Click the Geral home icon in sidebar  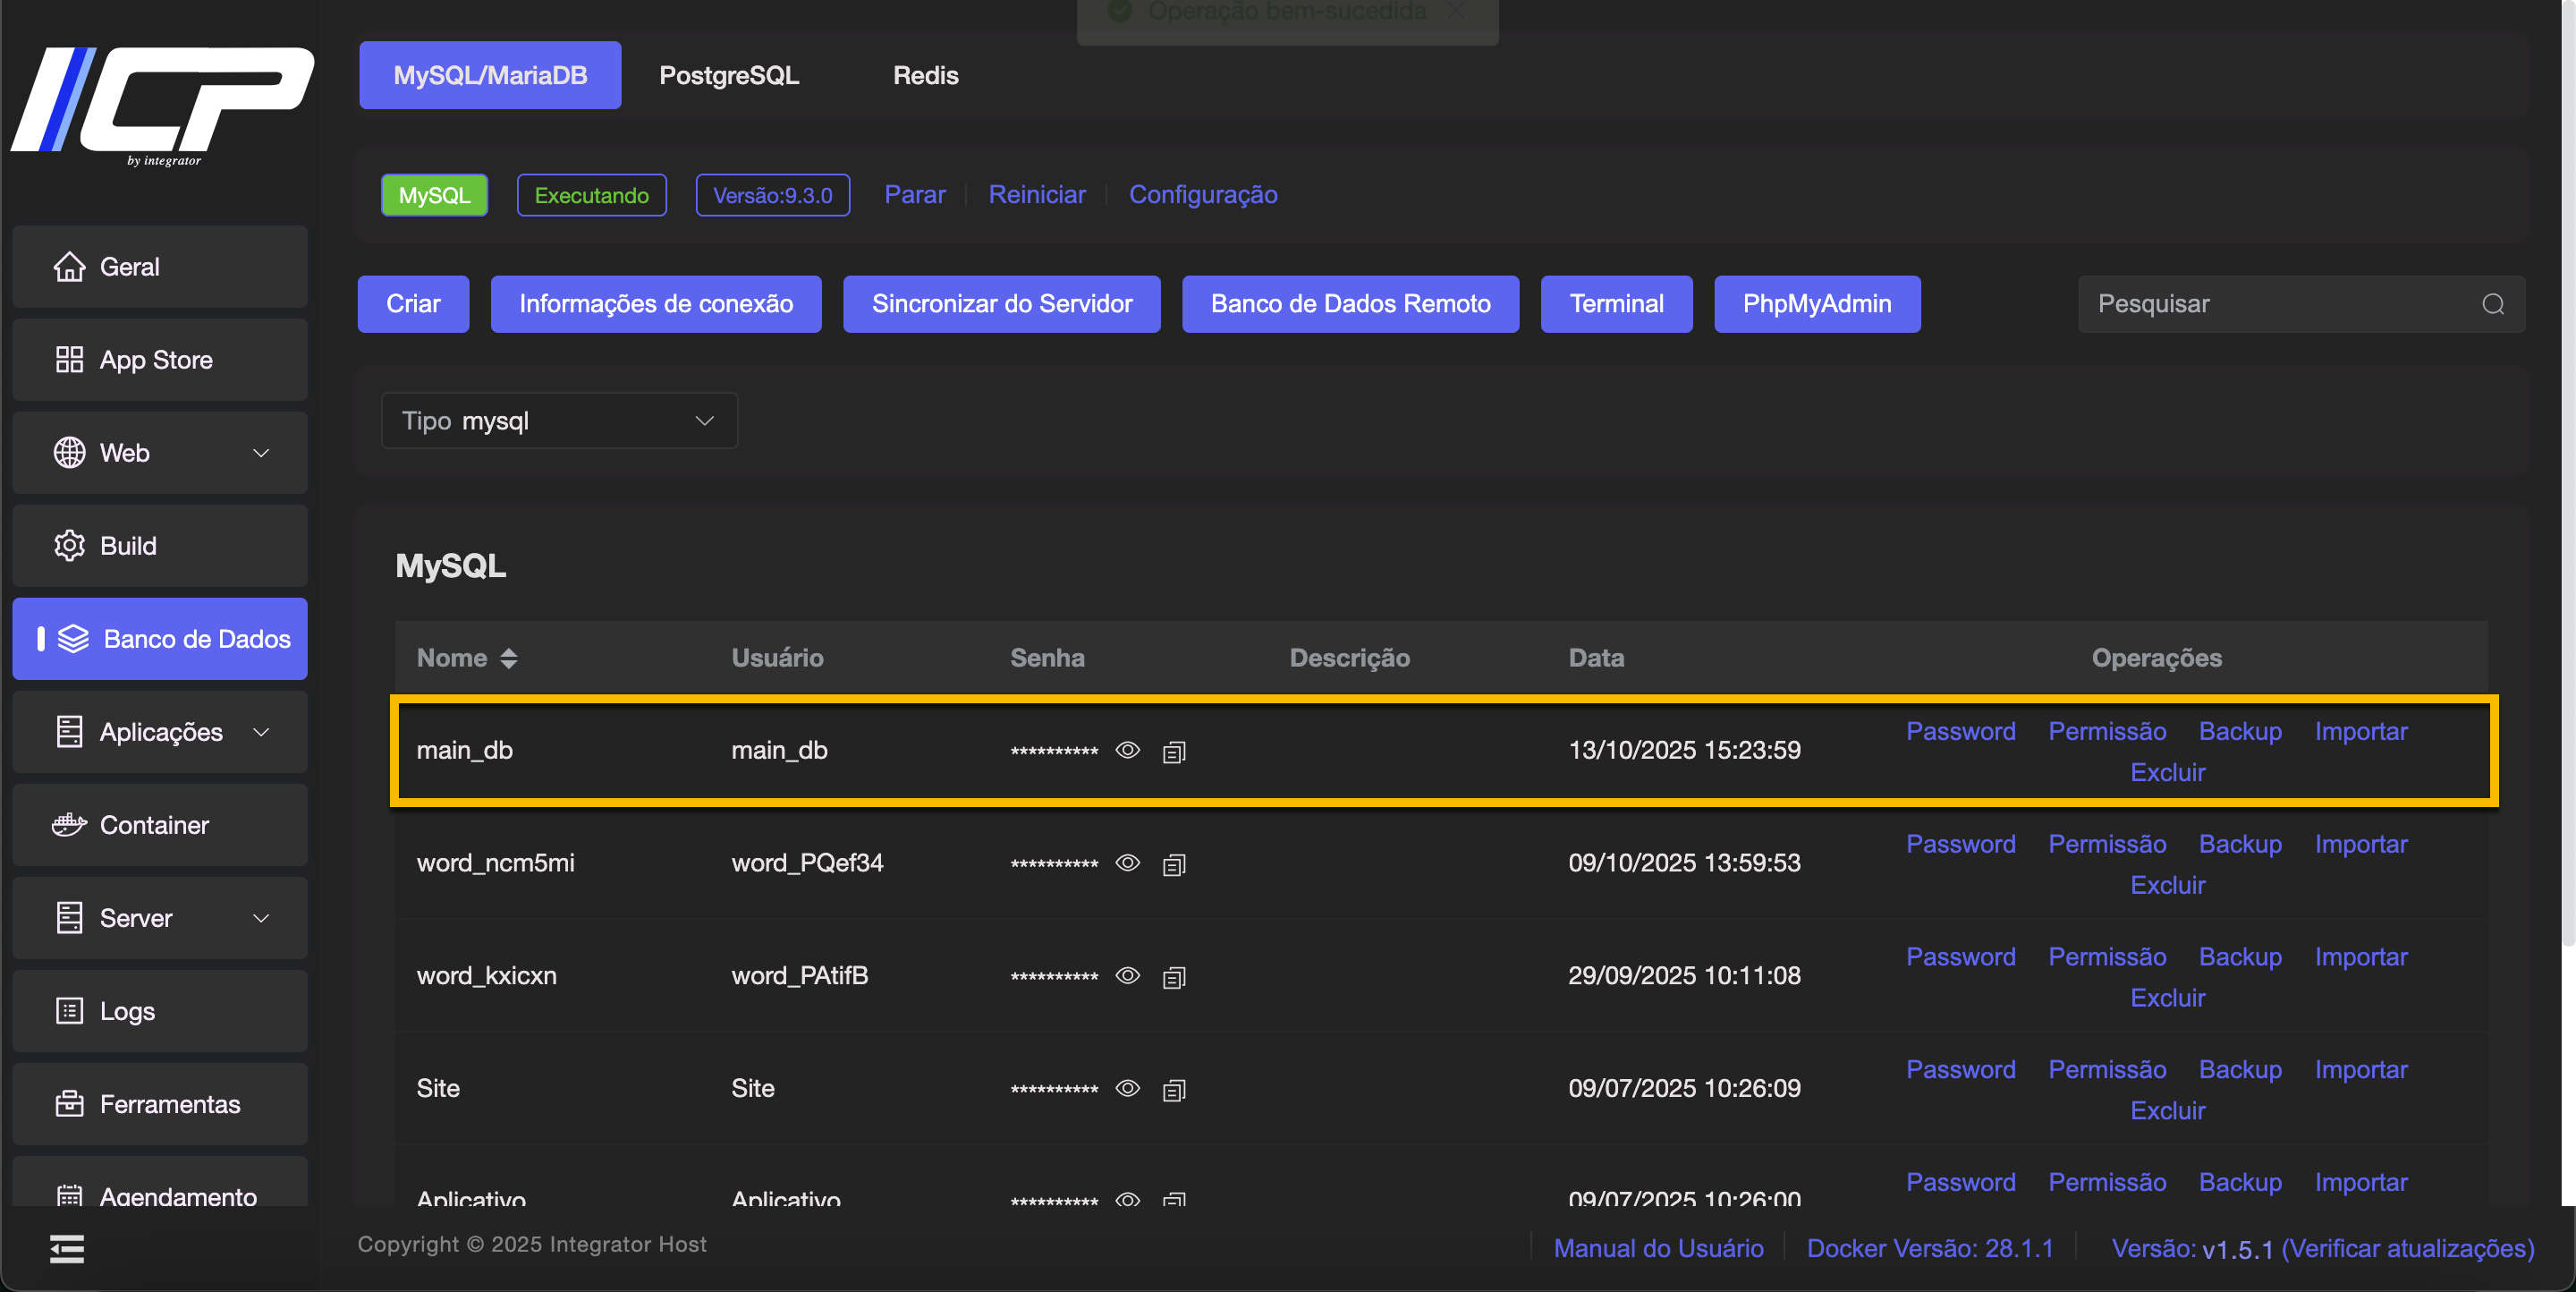(x=69, y=267)
